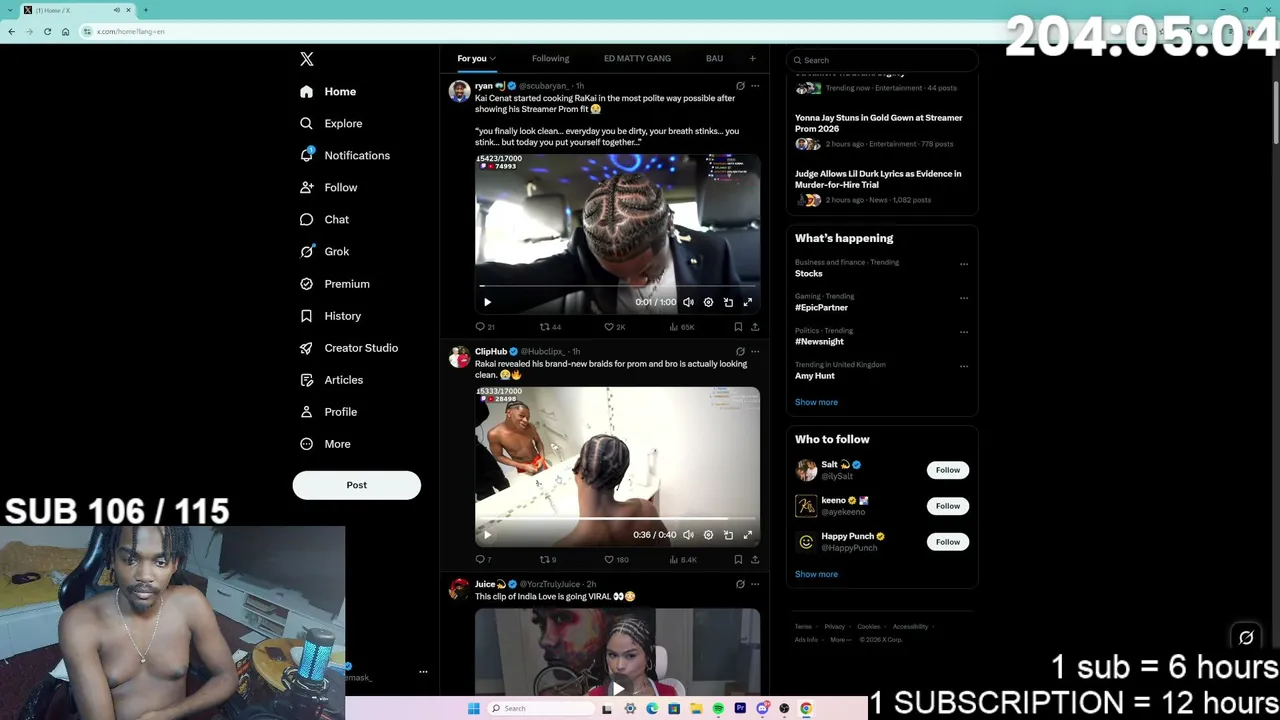Open options for the #Newsnight trend
1280x720 pixels.
pos(964,332)
